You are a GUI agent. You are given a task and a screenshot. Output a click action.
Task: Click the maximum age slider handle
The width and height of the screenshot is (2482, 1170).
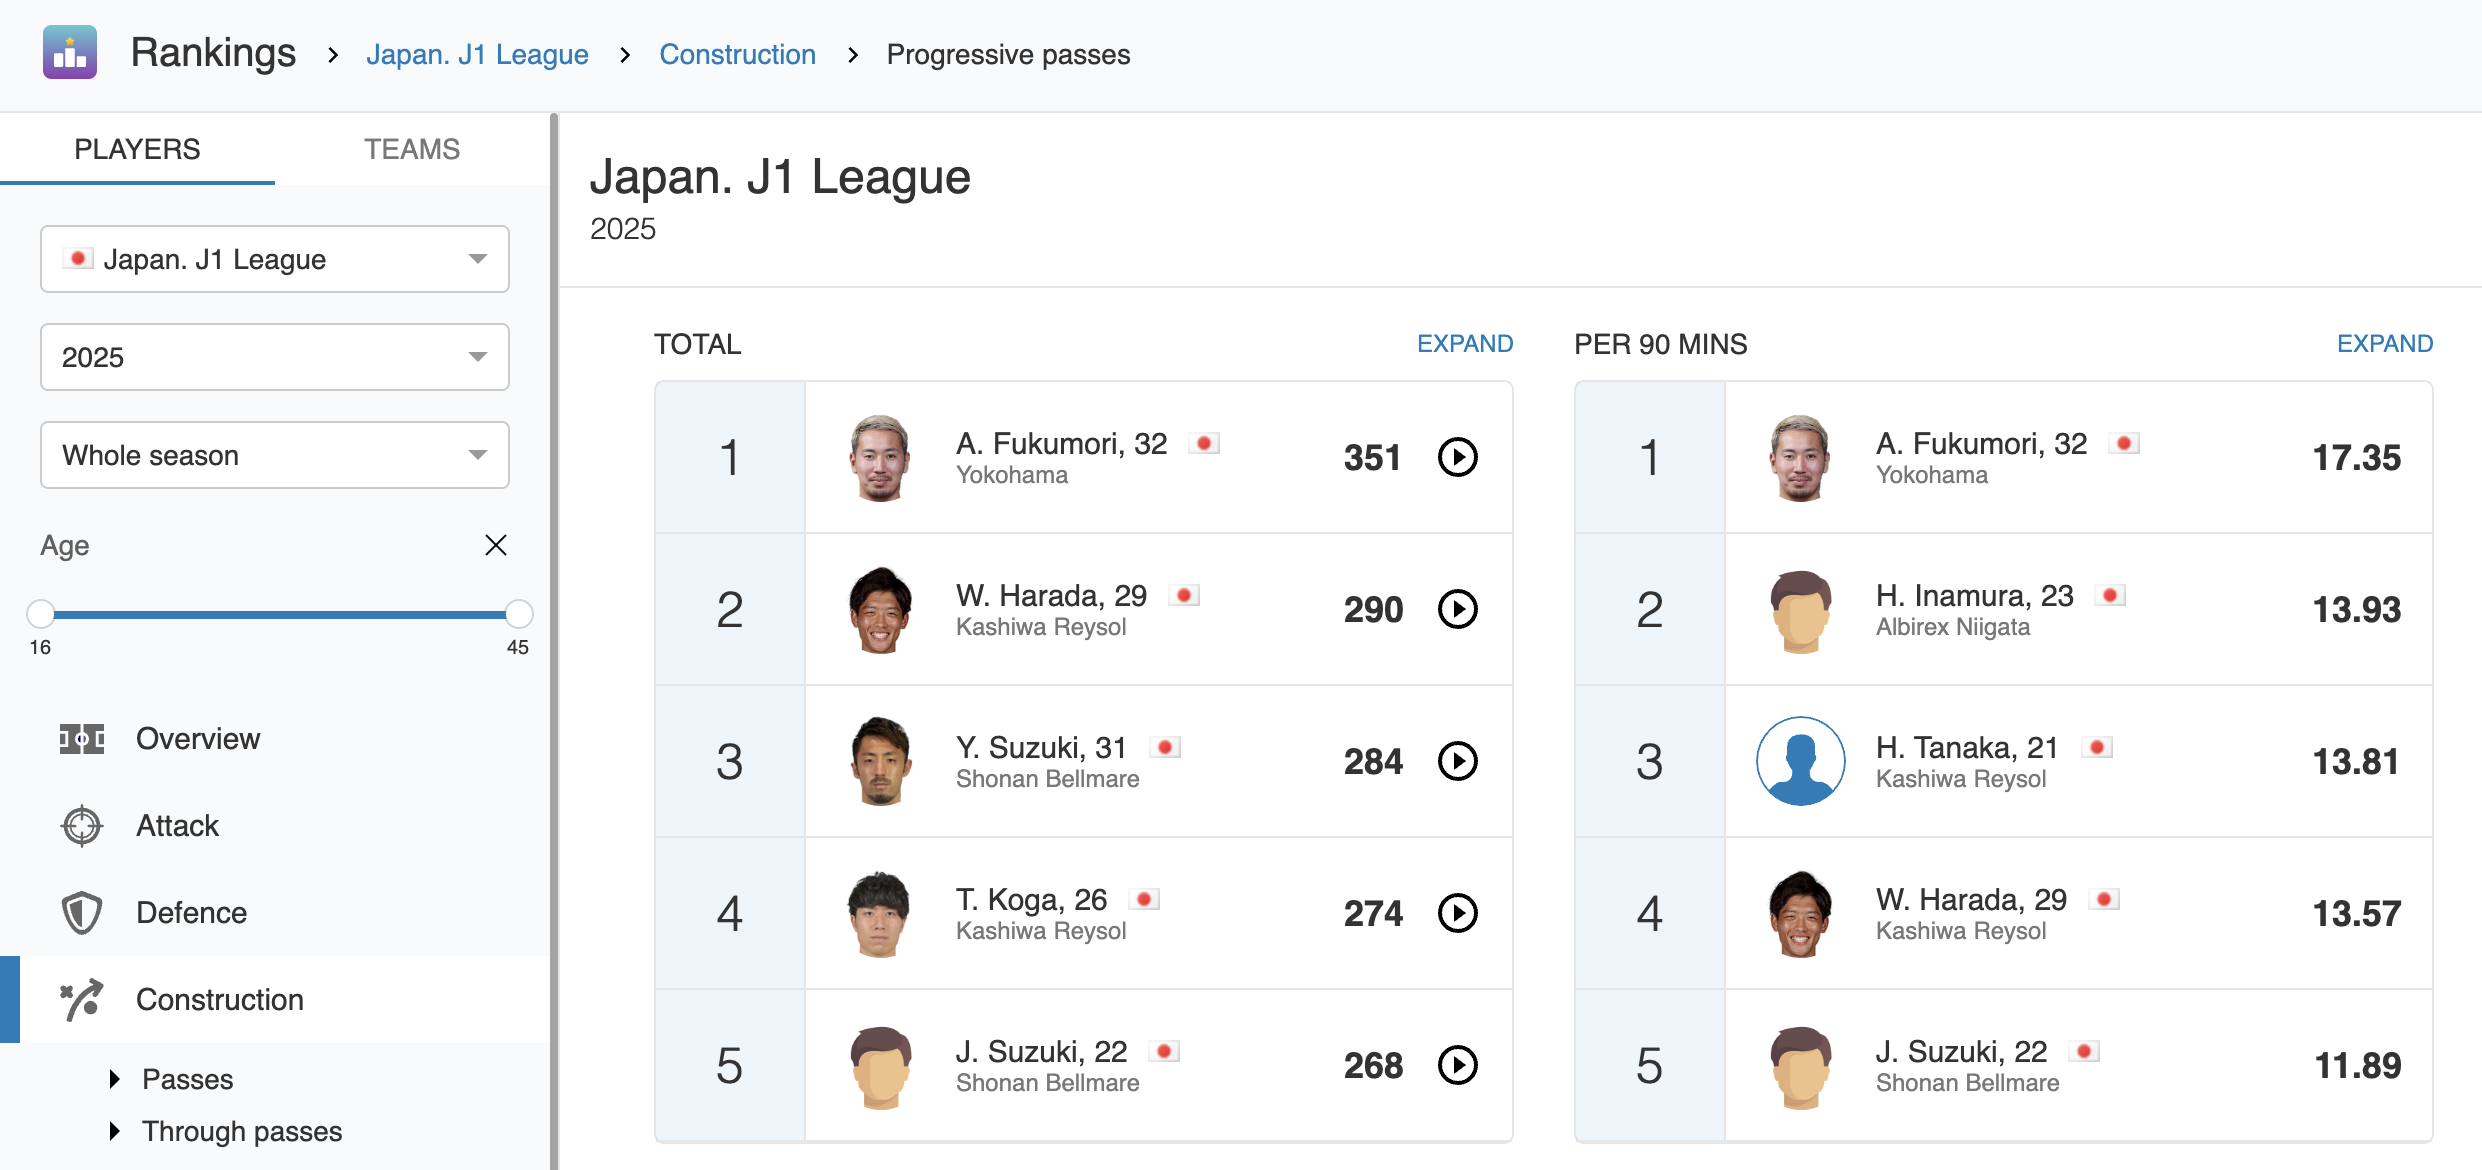point(519,613)
